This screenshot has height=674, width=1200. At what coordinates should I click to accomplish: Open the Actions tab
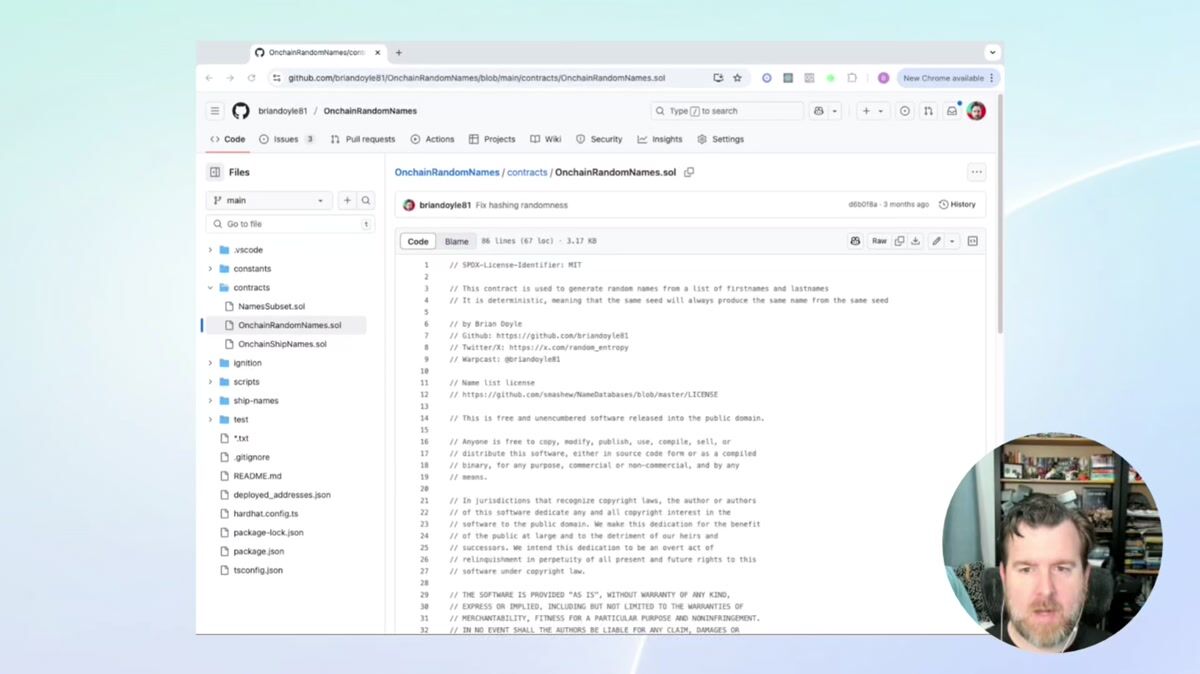pyautogui.click(x=432, y=139)
